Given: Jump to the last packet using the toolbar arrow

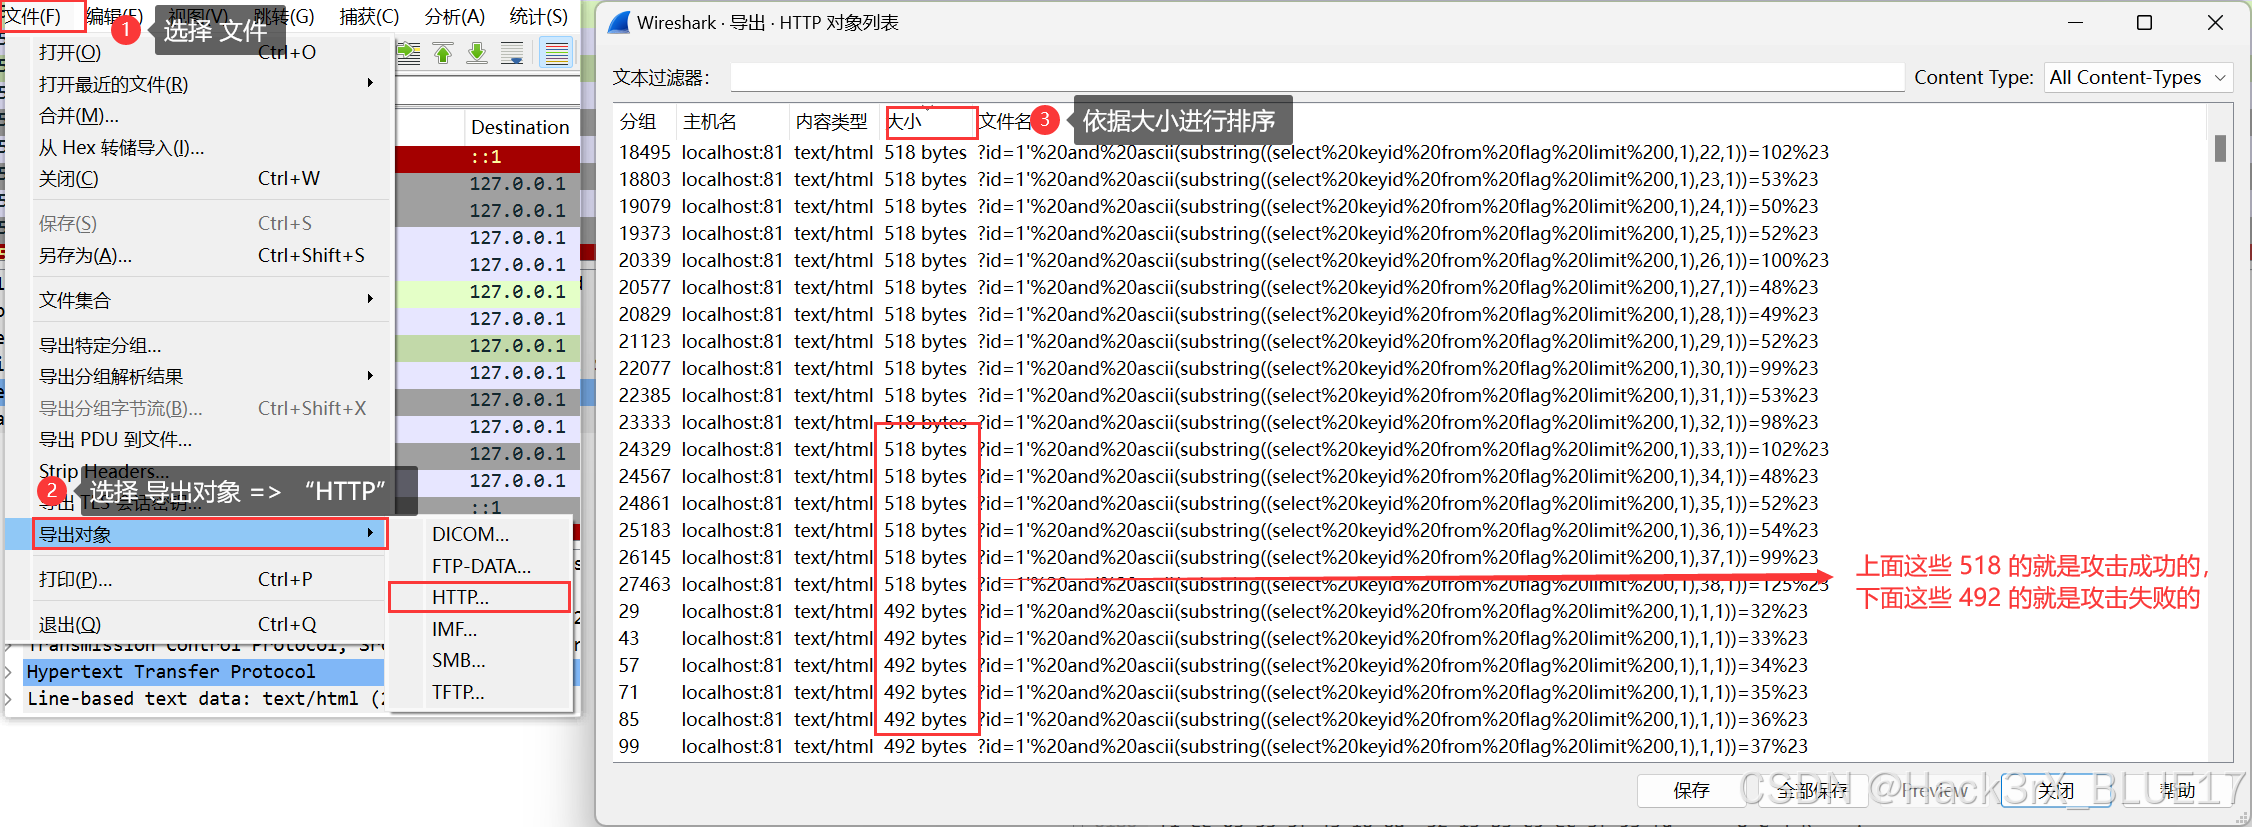Looking at the screenshot, I should (477, 53).
